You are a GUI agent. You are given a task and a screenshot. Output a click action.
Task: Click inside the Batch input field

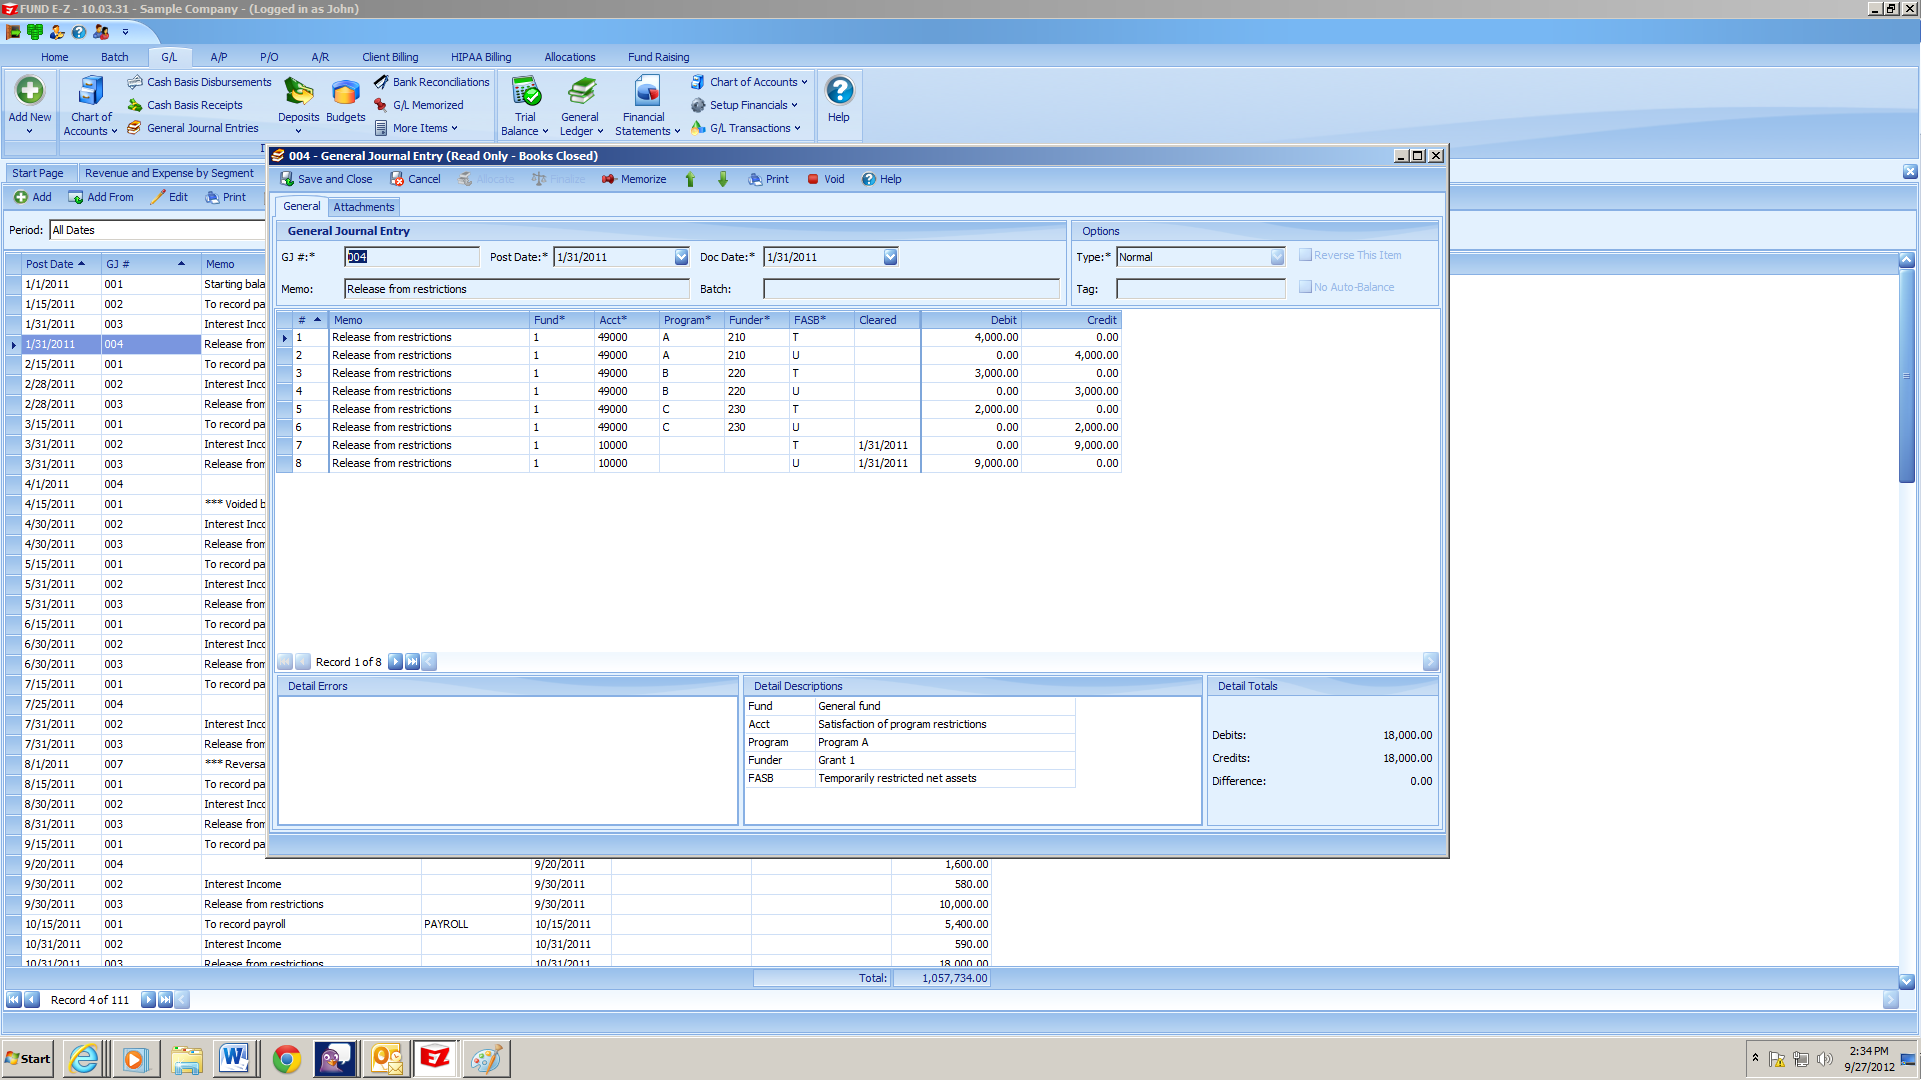(910, 289)
